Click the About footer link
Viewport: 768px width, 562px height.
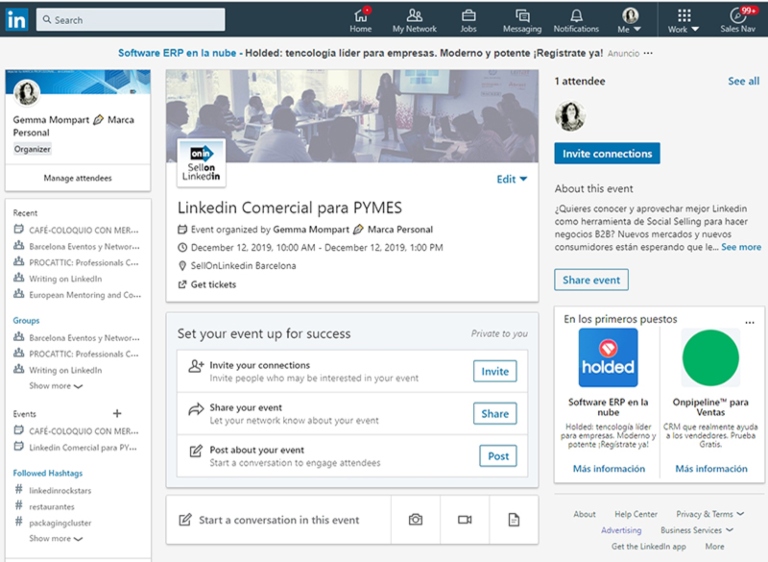click(x=584, y=514)
